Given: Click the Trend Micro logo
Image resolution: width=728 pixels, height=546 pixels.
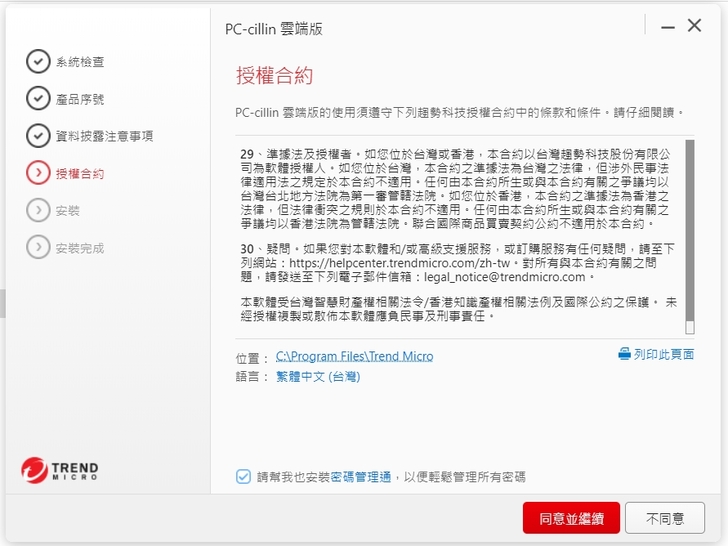Looking at the screenshot, I should tap(59, 470).
